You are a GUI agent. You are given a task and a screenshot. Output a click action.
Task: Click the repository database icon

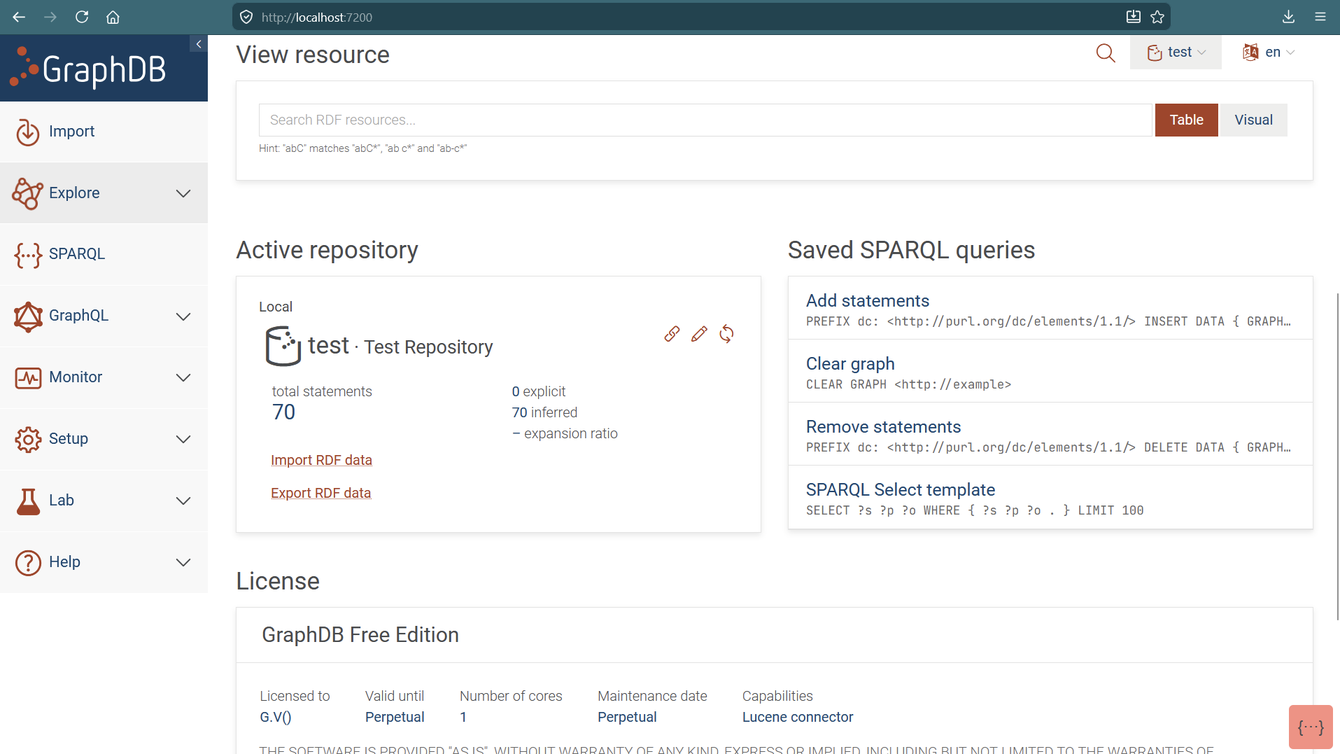click(x=283, y=346)
